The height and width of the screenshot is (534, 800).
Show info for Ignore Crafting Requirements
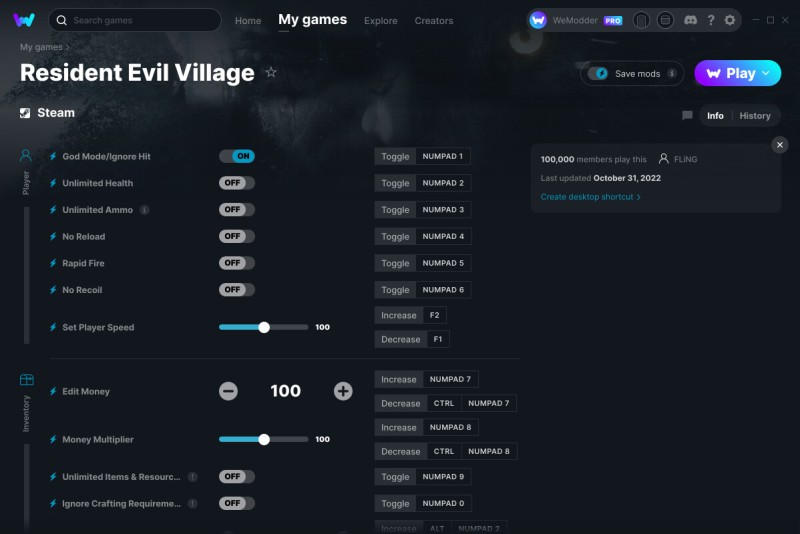pos(192,503)
